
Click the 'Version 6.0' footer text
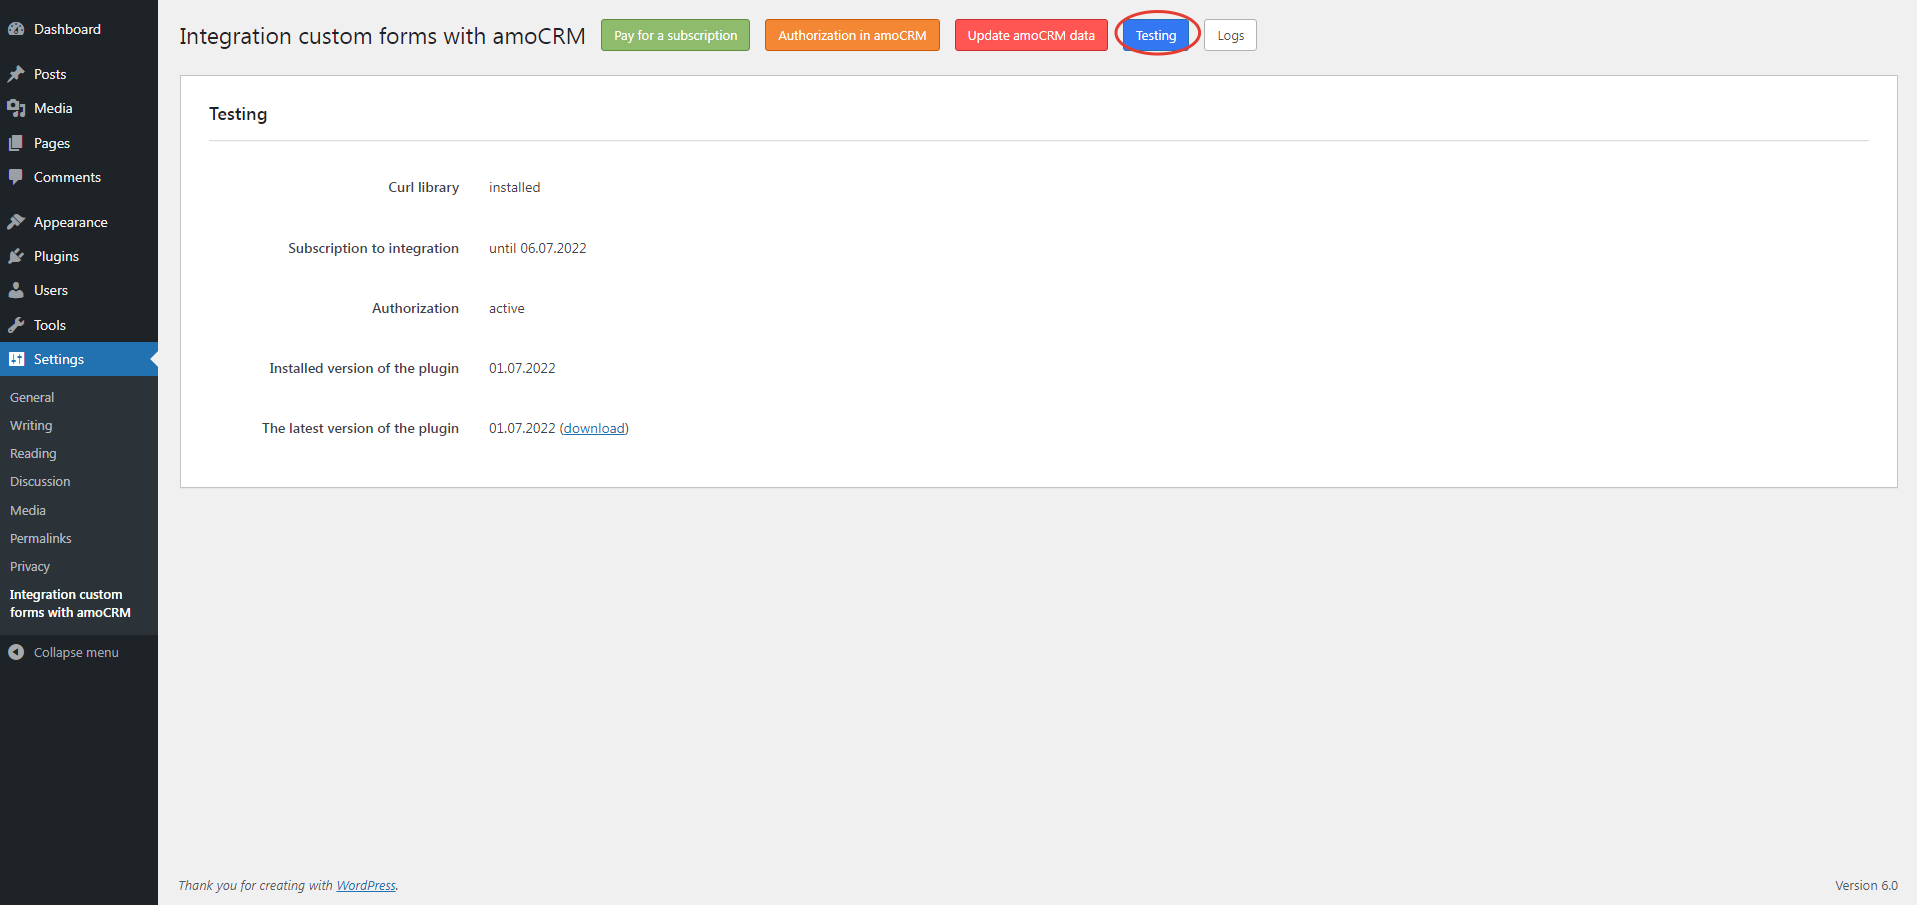(x=1866, y=885)
